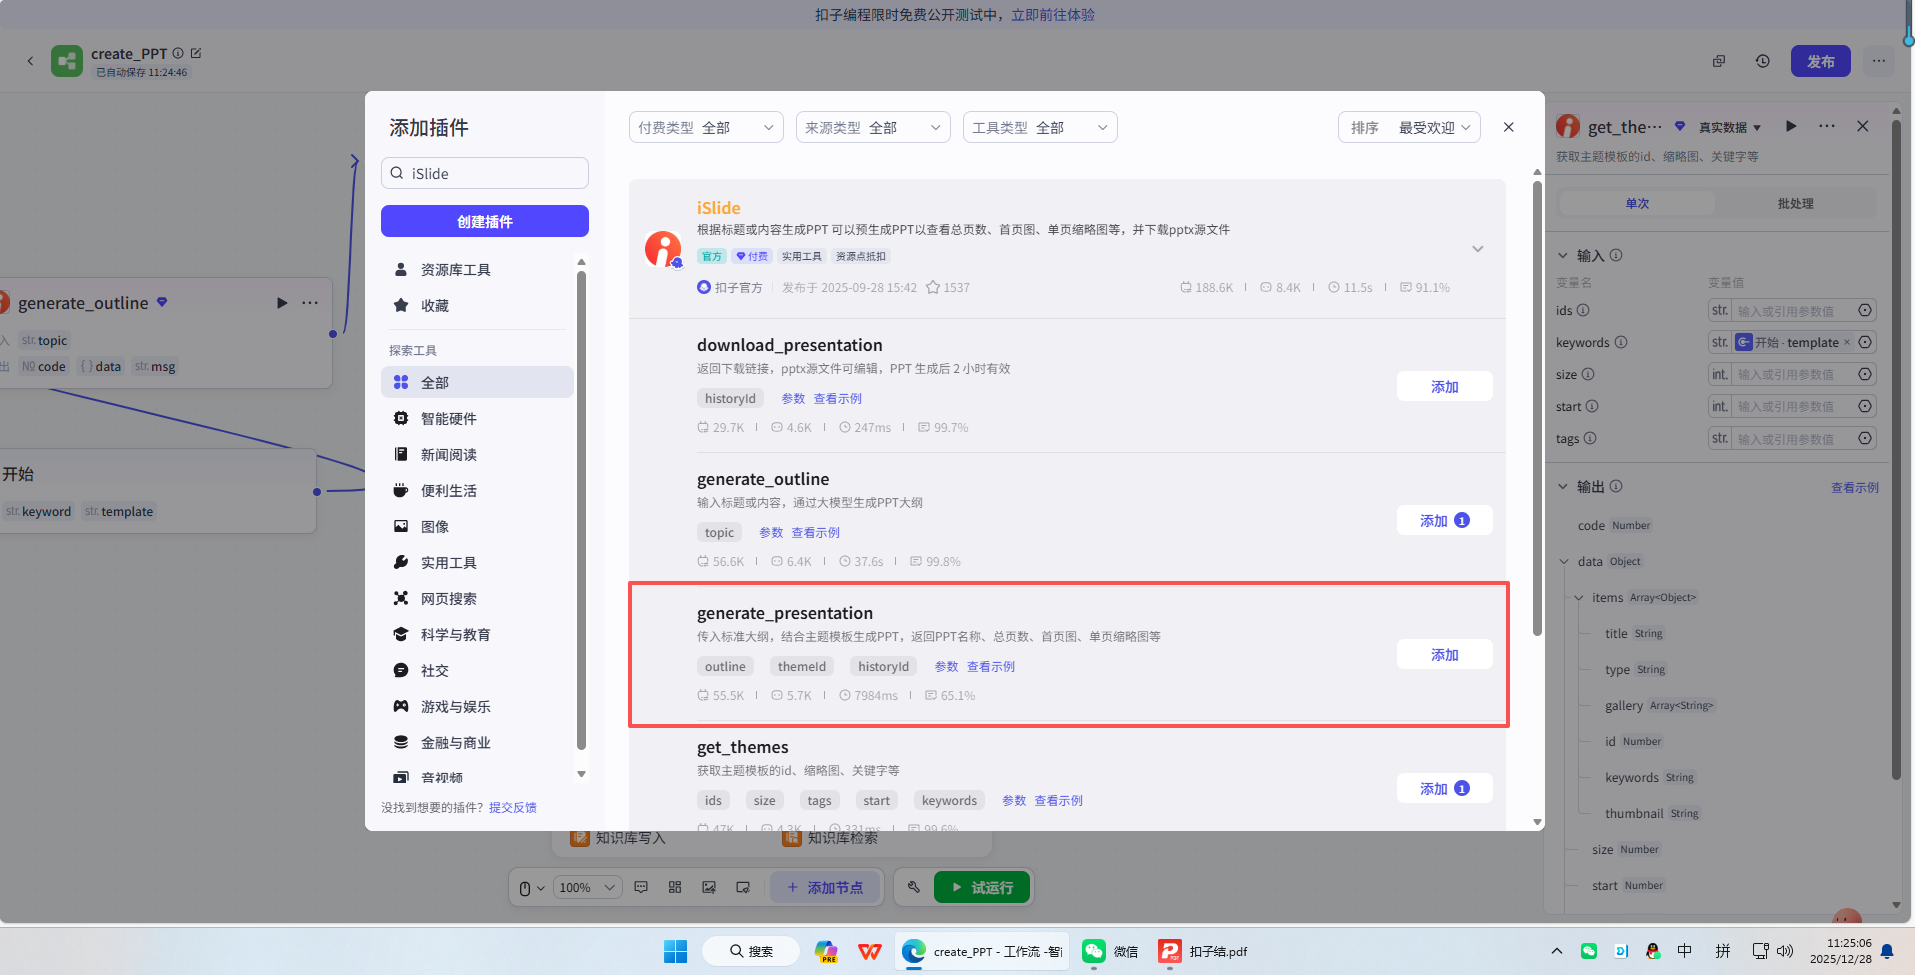Open version history clock icon
This screenshot has height=975, width=1915.
pyautogui.click(x=1763, y=61)
